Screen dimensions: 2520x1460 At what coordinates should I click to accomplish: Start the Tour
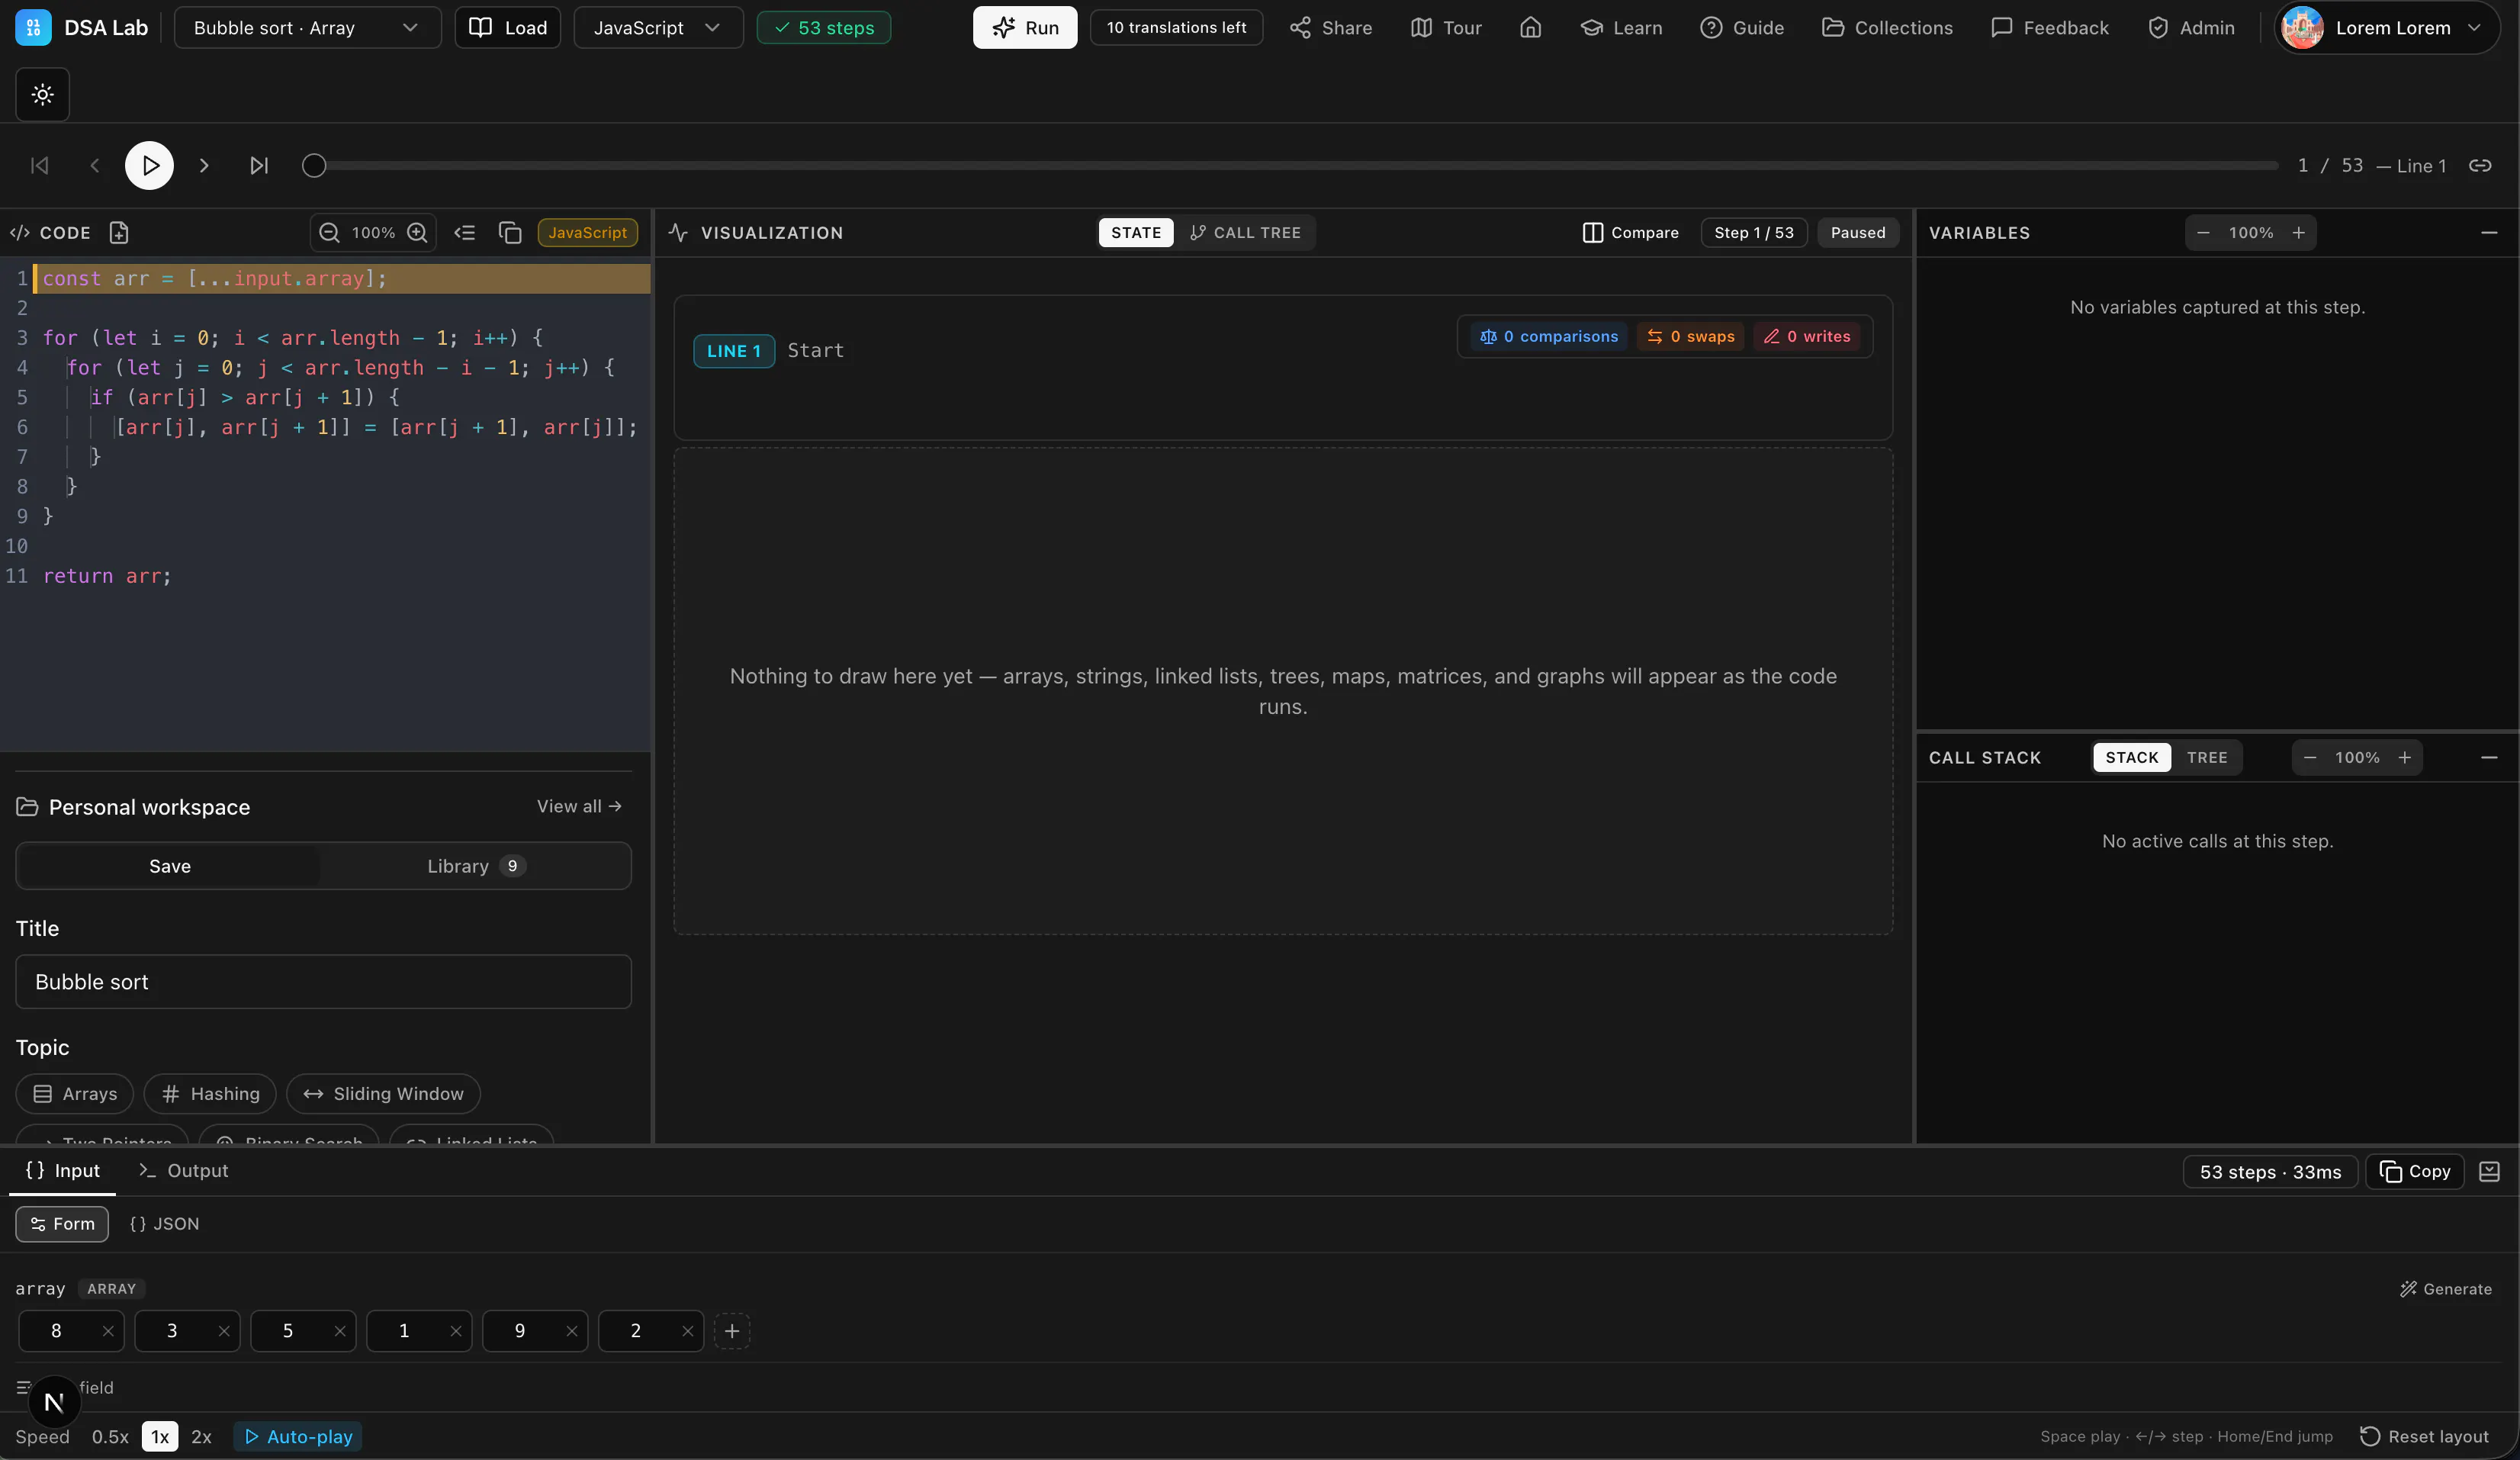(x=1446, y=28)
